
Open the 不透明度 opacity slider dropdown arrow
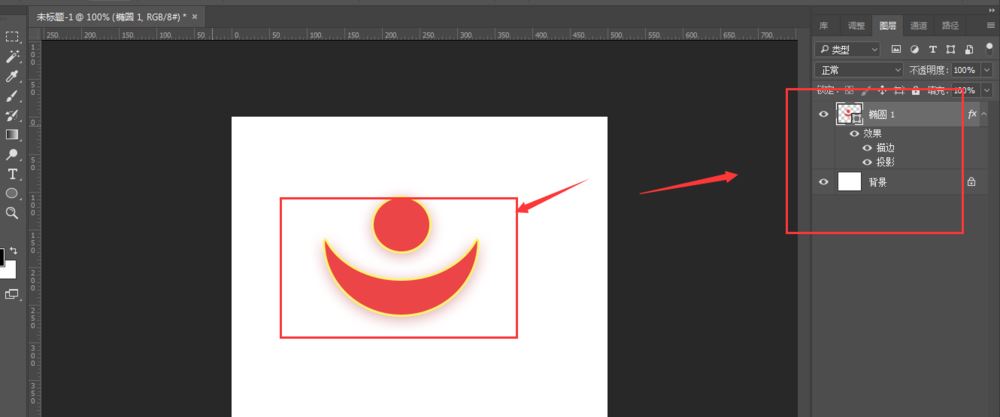point(988,70)
